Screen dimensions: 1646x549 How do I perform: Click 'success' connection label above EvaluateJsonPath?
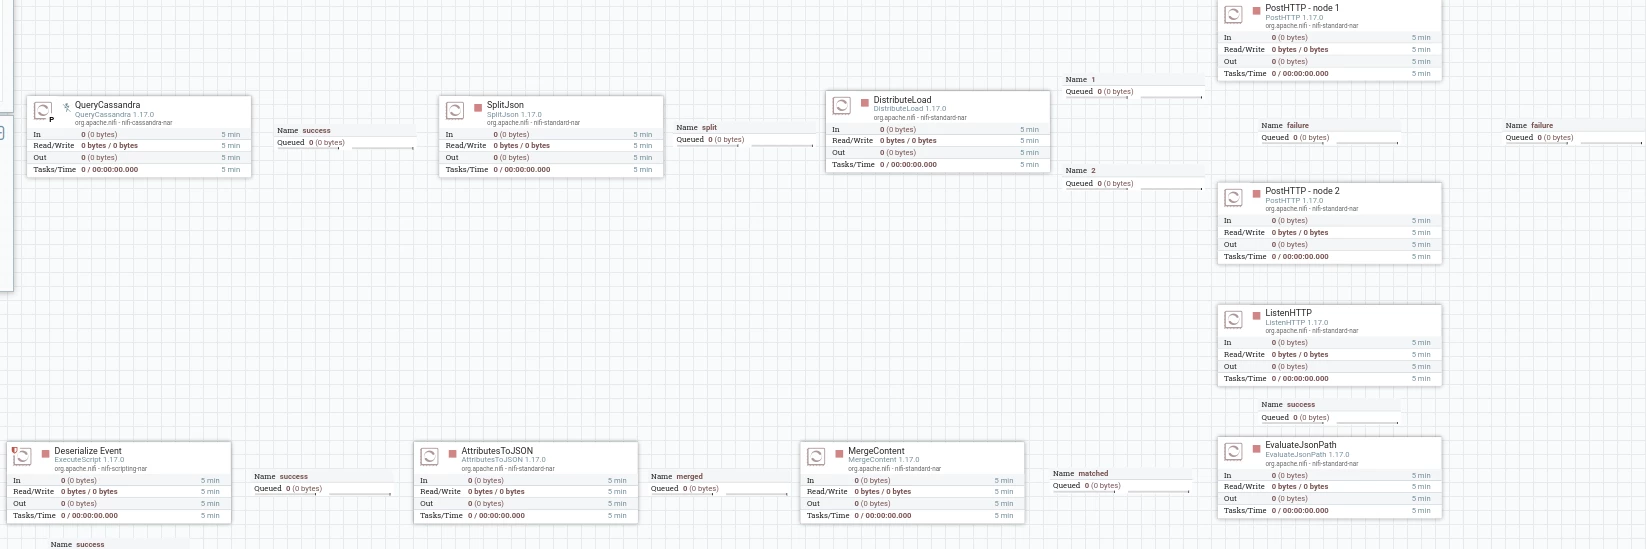(x=1301, y=405)
